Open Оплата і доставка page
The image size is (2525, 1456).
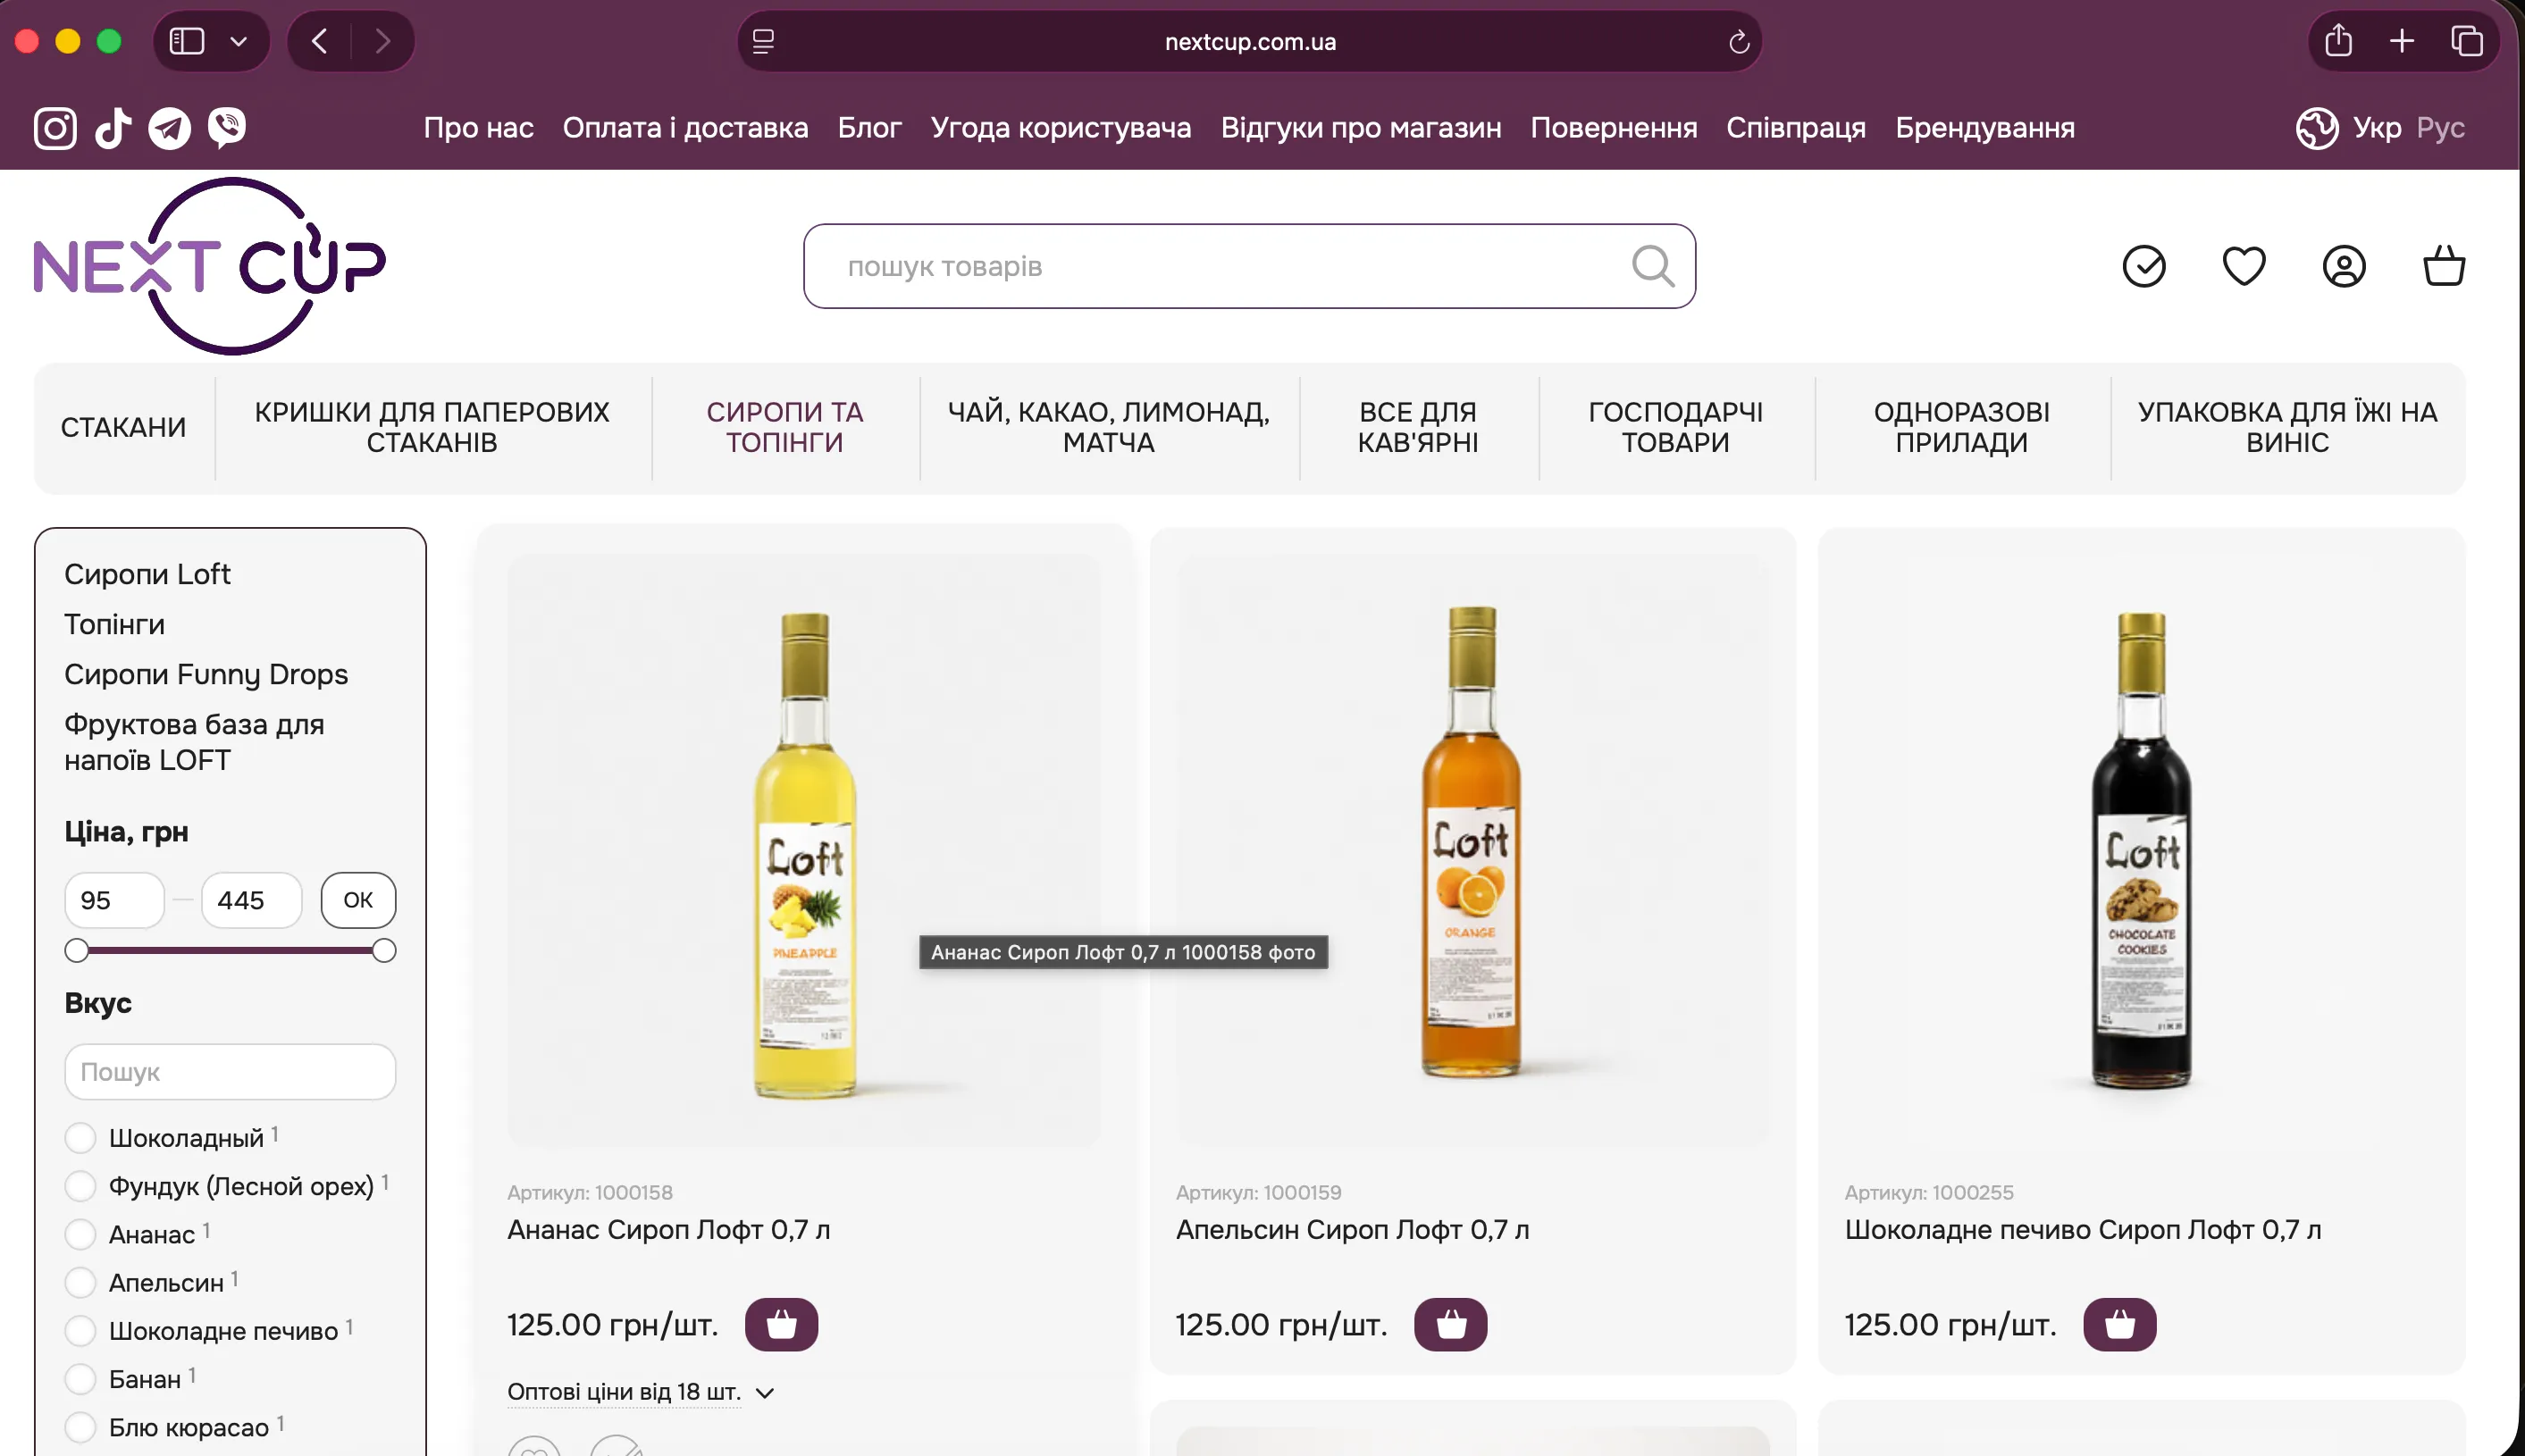(685, 128)
